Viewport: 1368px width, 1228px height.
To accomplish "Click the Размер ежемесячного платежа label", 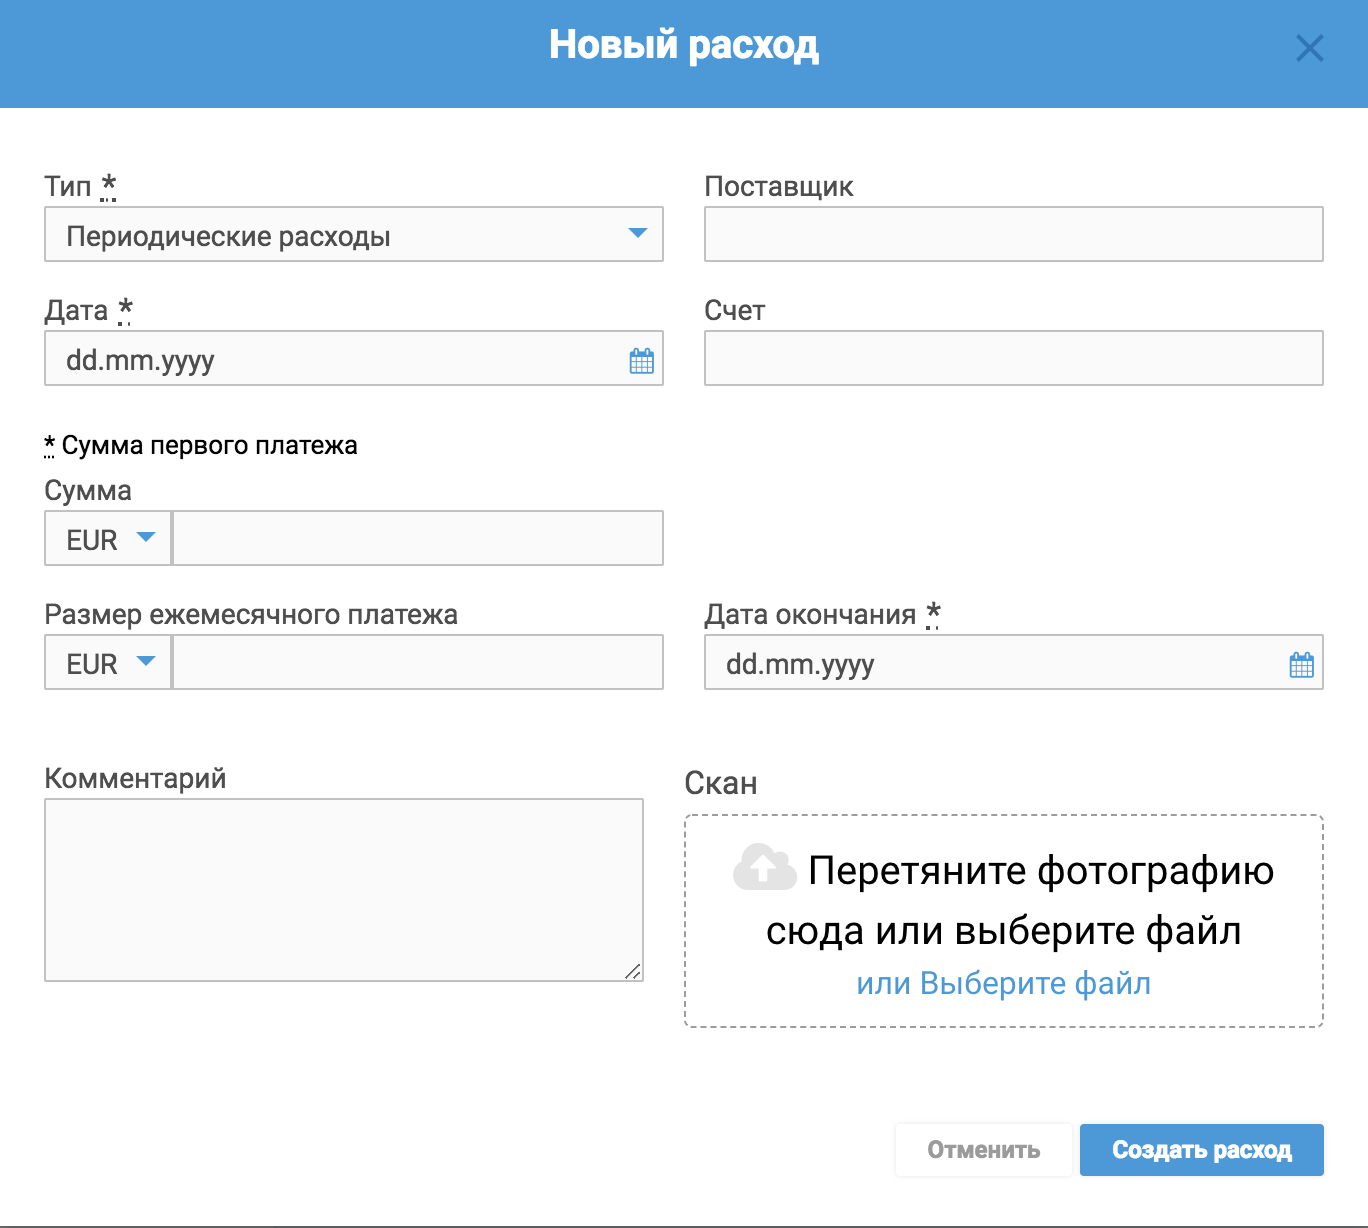I will (x=251, y=614).
